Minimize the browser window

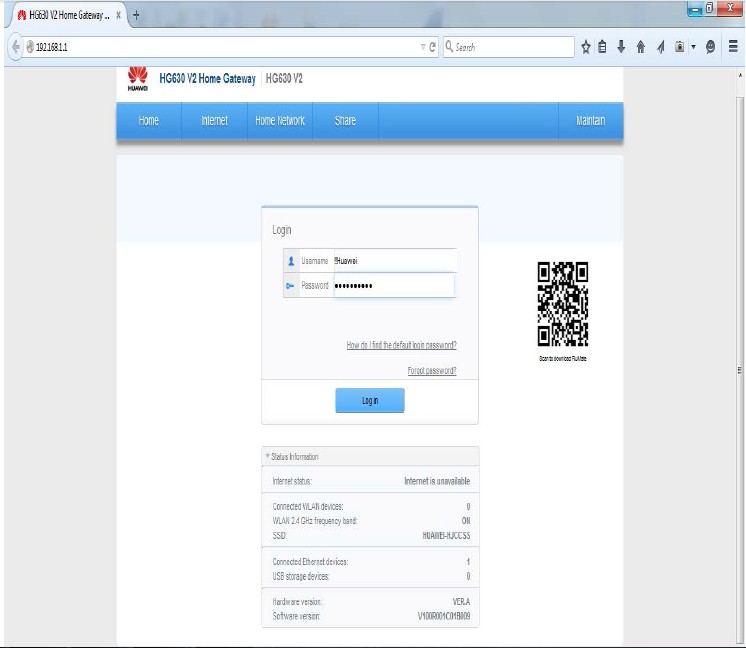(x=695, y=9)
